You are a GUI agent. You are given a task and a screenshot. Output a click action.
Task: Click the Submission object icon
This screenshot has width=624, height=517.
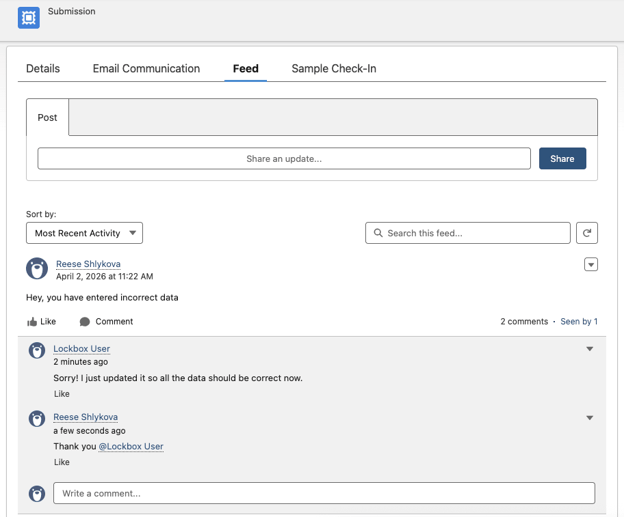point(29,18)
